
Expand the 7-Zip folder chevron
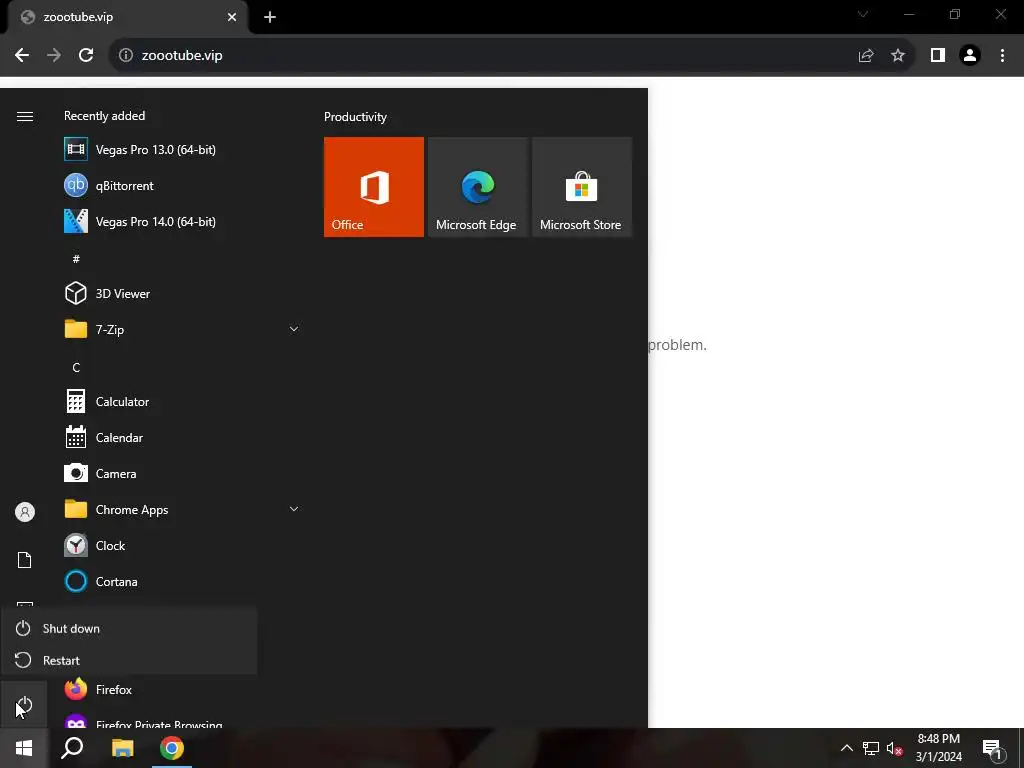coord(294,329)
